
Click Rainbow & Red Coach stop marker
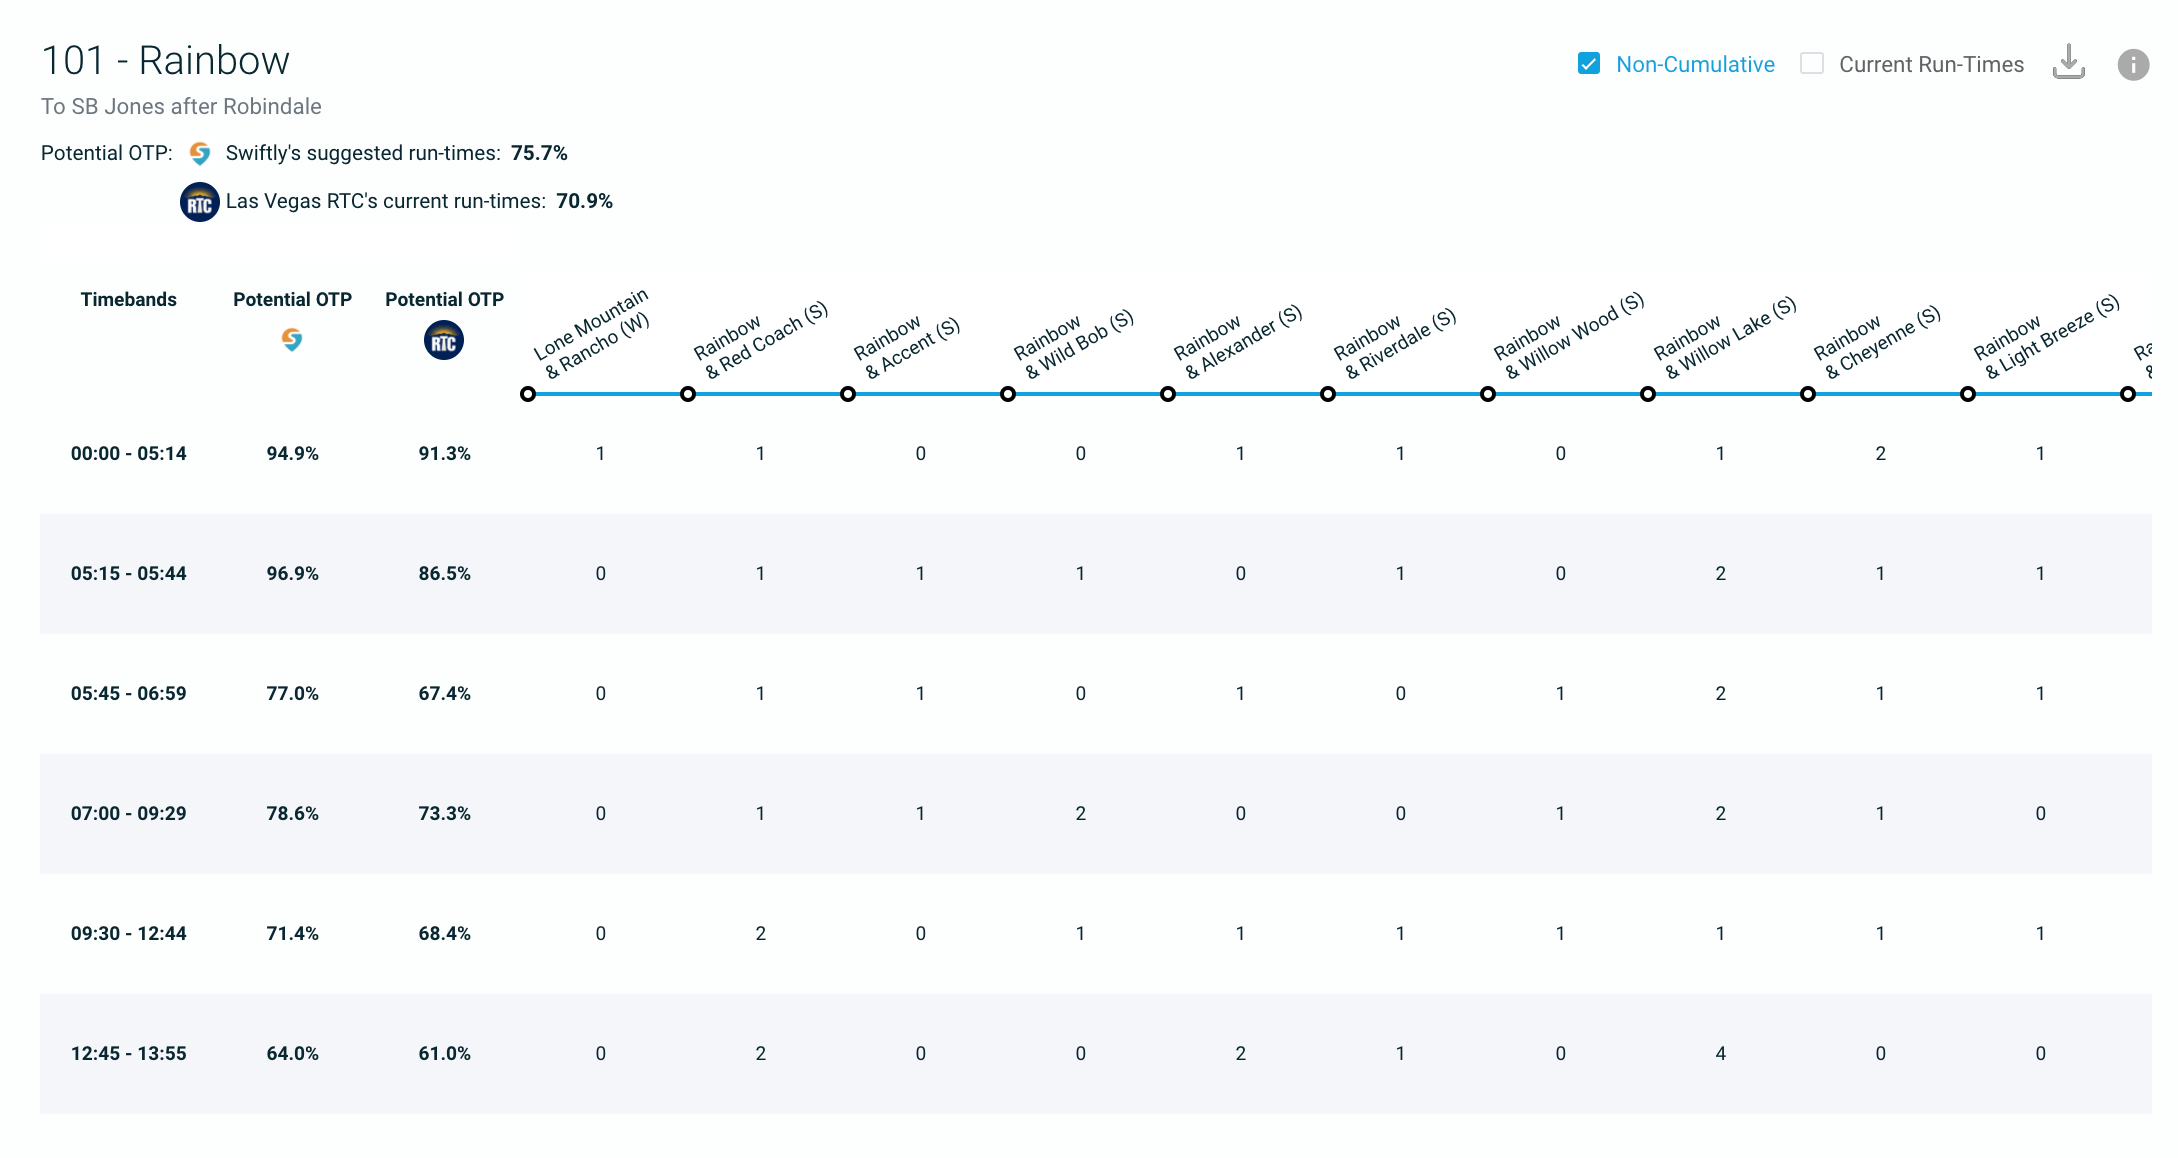tap(688, 394)
